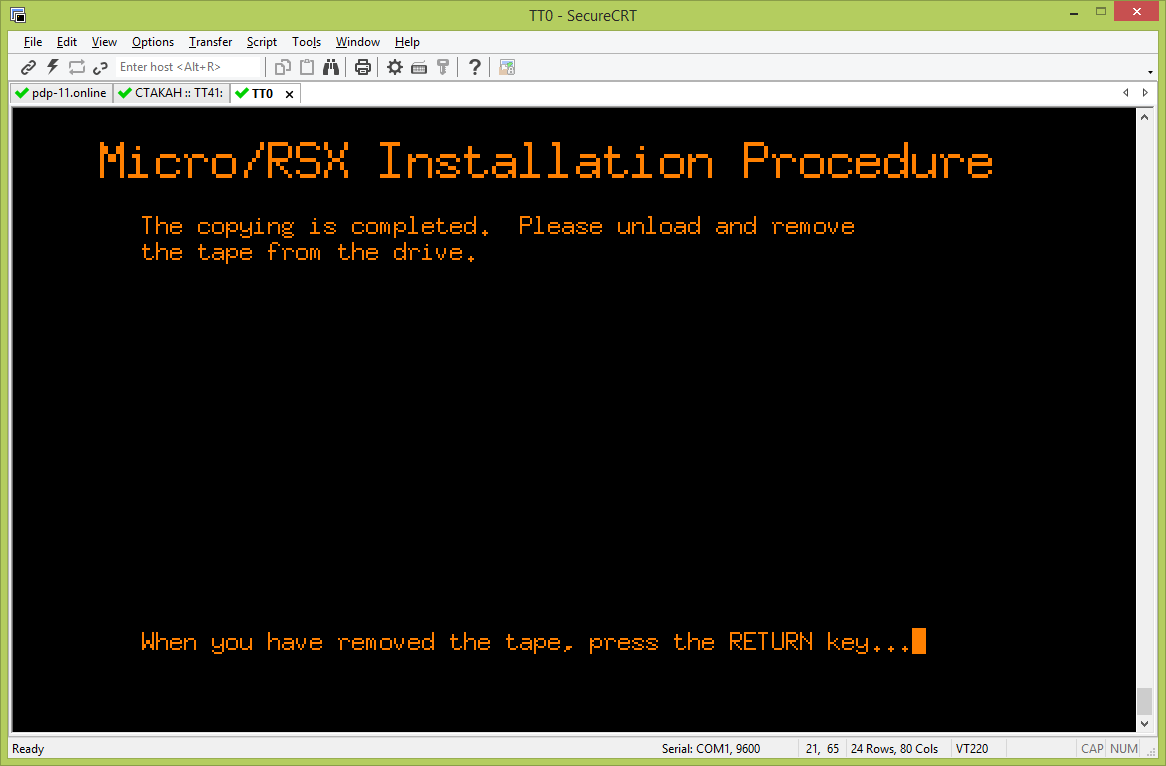This screenshot has width=1166, height=766.
Task: Click the Find binoculars icon
Action: (x=331, y=67)
